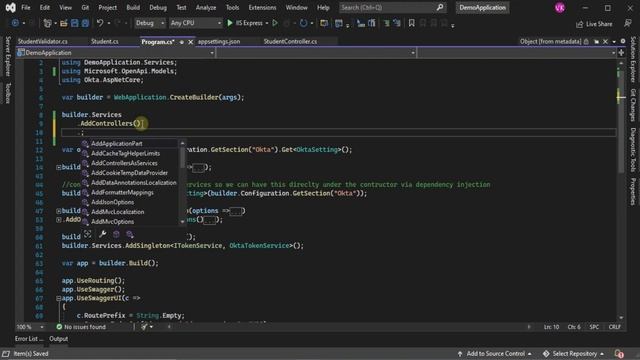The image size is (640, 360).
Task: Open the IIS Express launch profile dropdown arrow
Action: [x=267, y=23]
